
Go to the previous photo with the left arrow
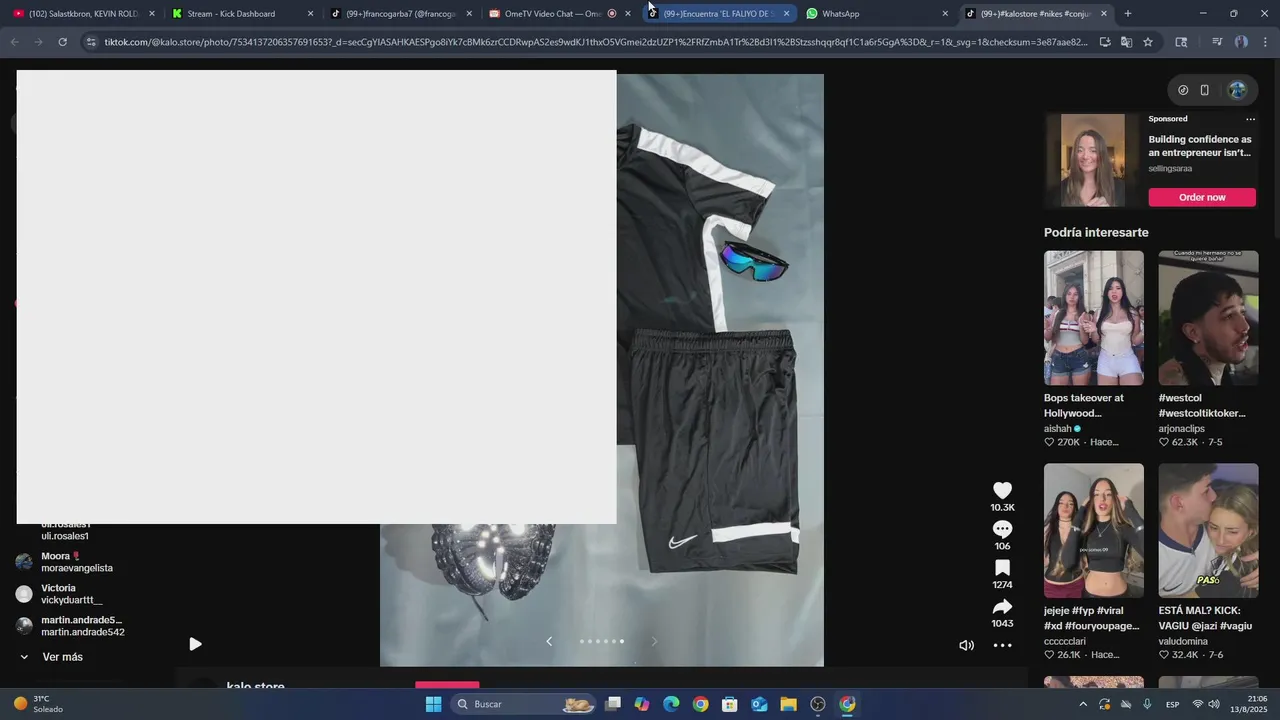[x=549, y=641]
